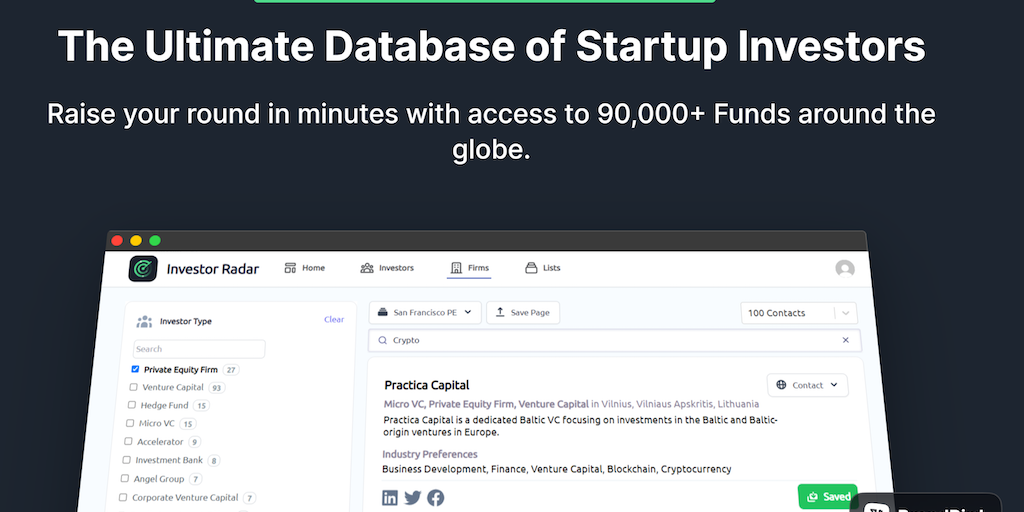Enable the Venture Capital checkbox
Image resolution: width=1024 pixels, height=512 pixels.
[x=134, y=387]
